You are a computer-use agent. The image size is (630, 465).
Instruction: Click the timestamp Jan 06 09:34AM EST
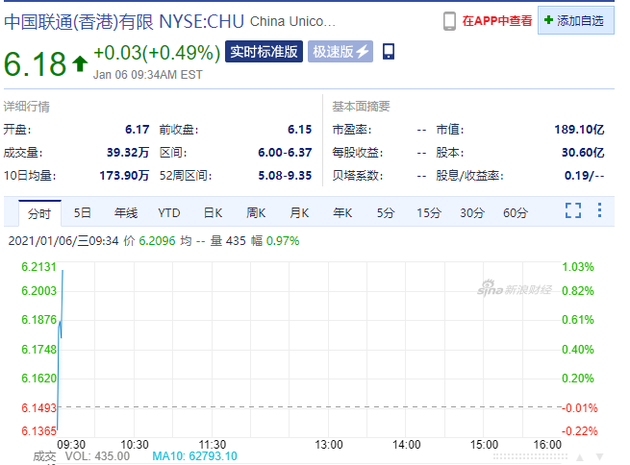coord(148,75)
